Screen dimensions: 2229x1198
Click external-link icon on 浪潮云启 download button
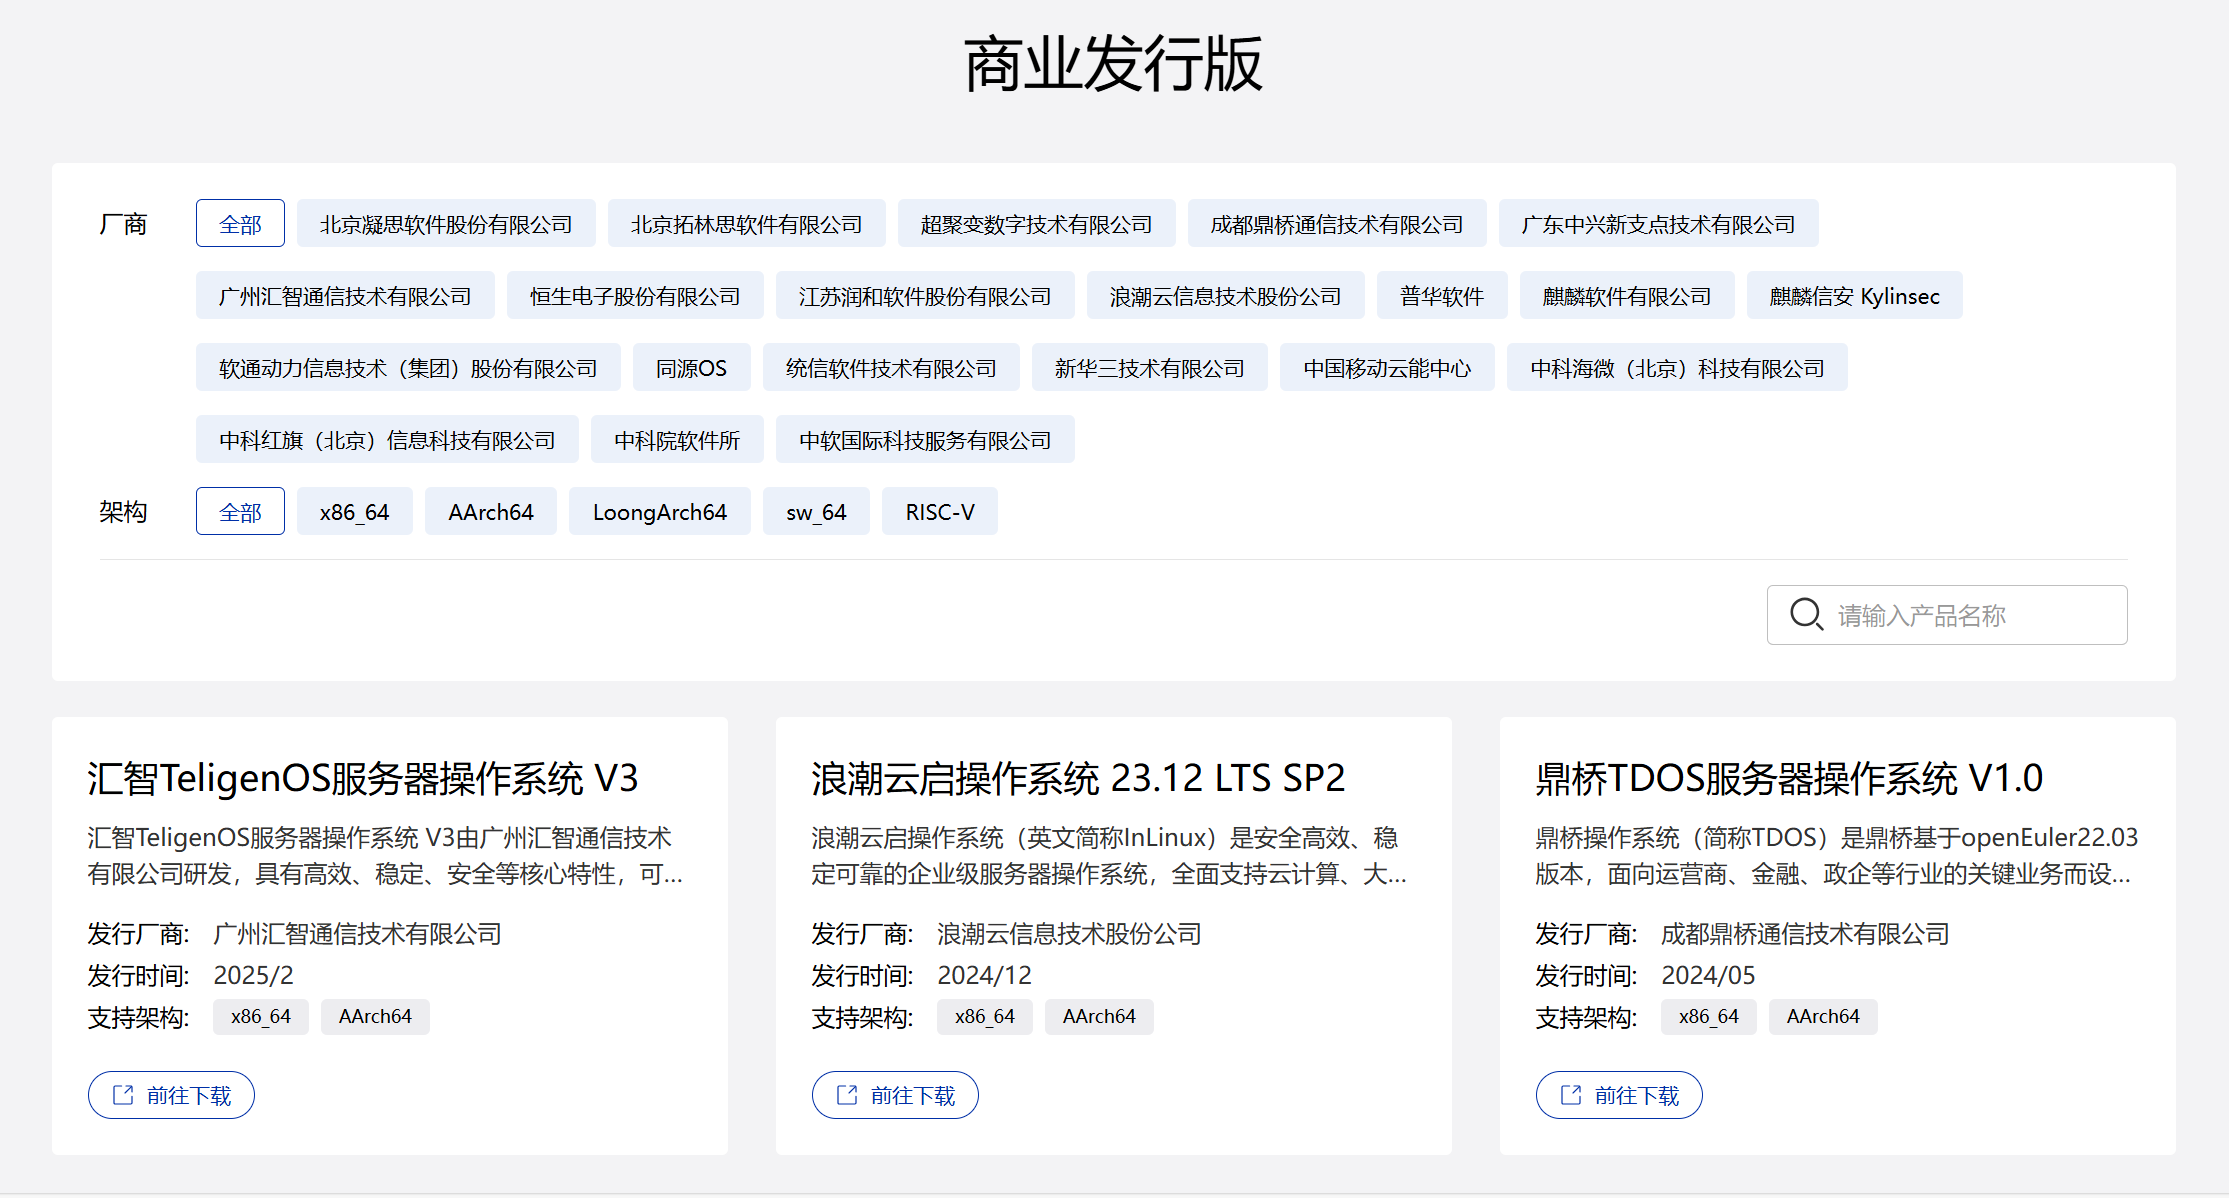[847, 1095]
